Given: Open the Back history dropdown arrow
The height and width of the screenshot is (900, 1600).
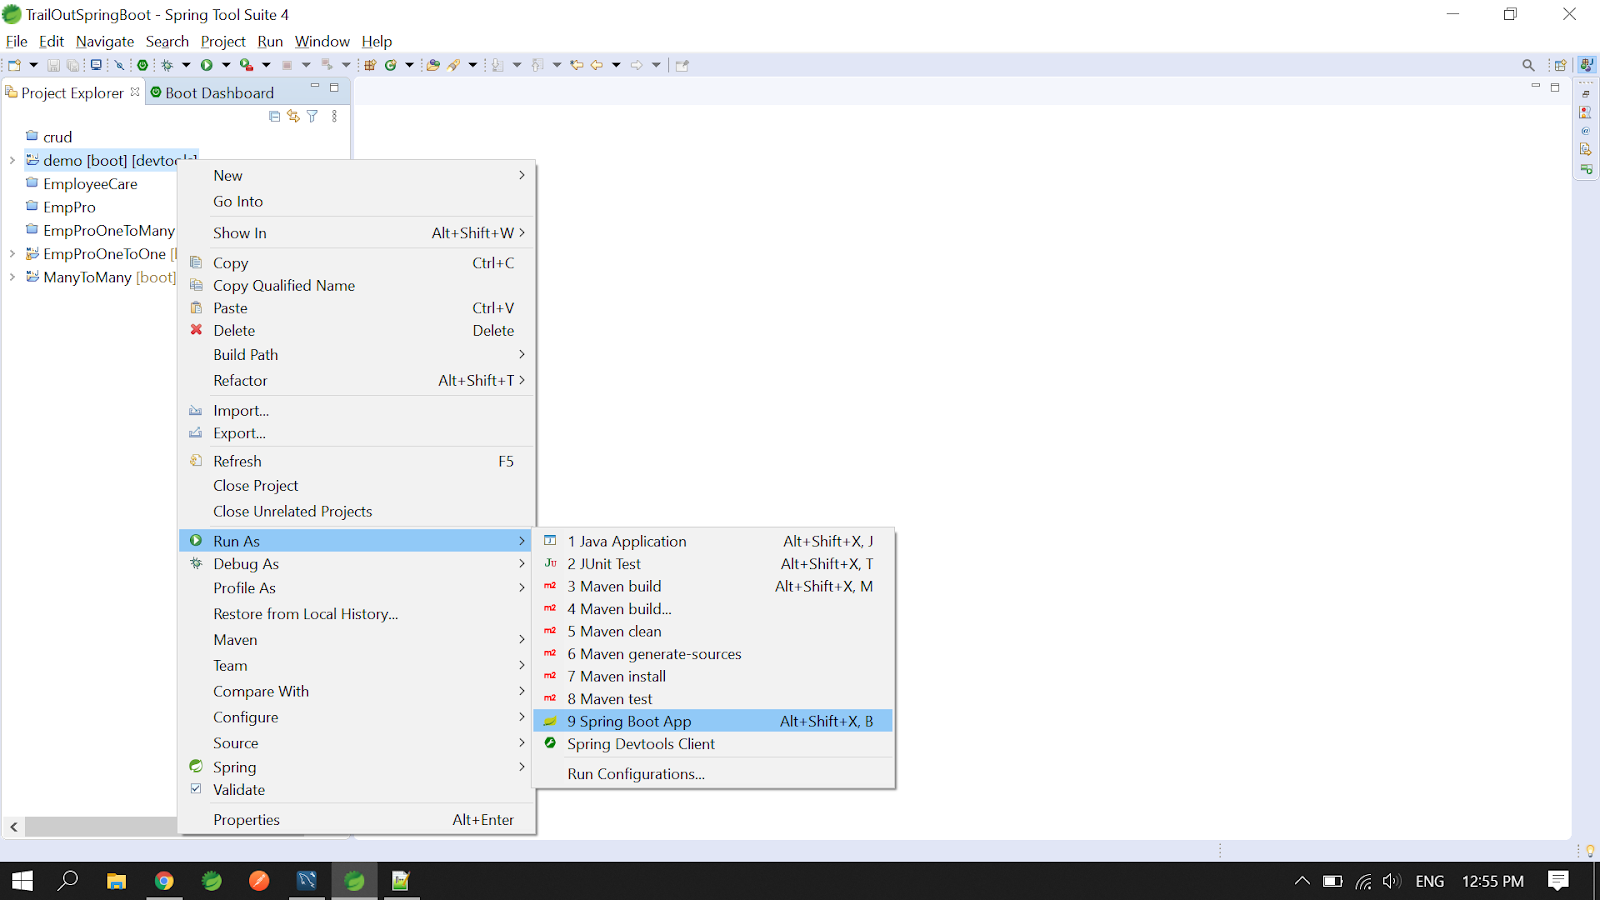Looking at the screenshot, I should click(x=616, y=65).
